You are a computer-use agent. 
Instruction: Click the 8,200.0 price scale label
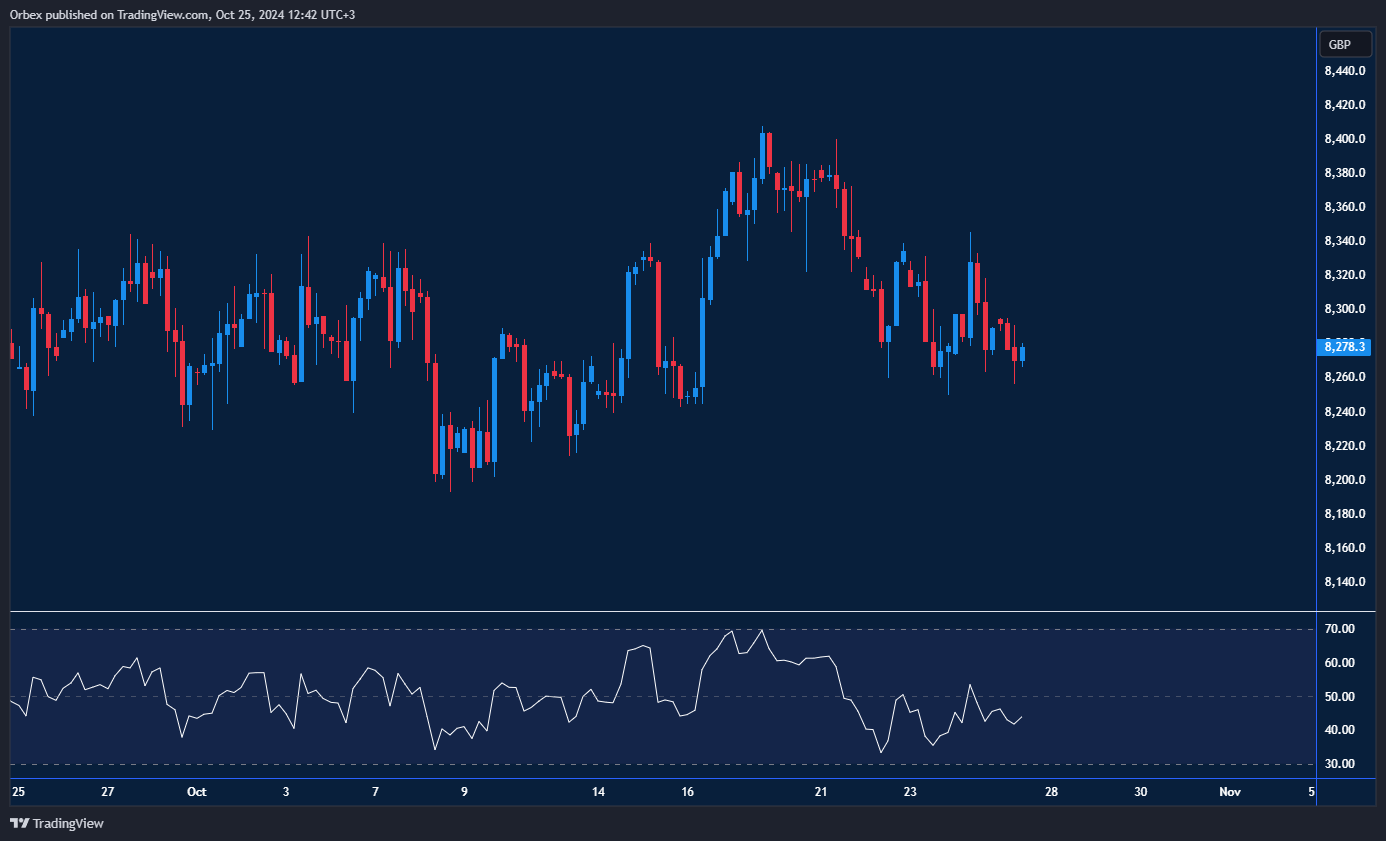(x=1345, y=480)
